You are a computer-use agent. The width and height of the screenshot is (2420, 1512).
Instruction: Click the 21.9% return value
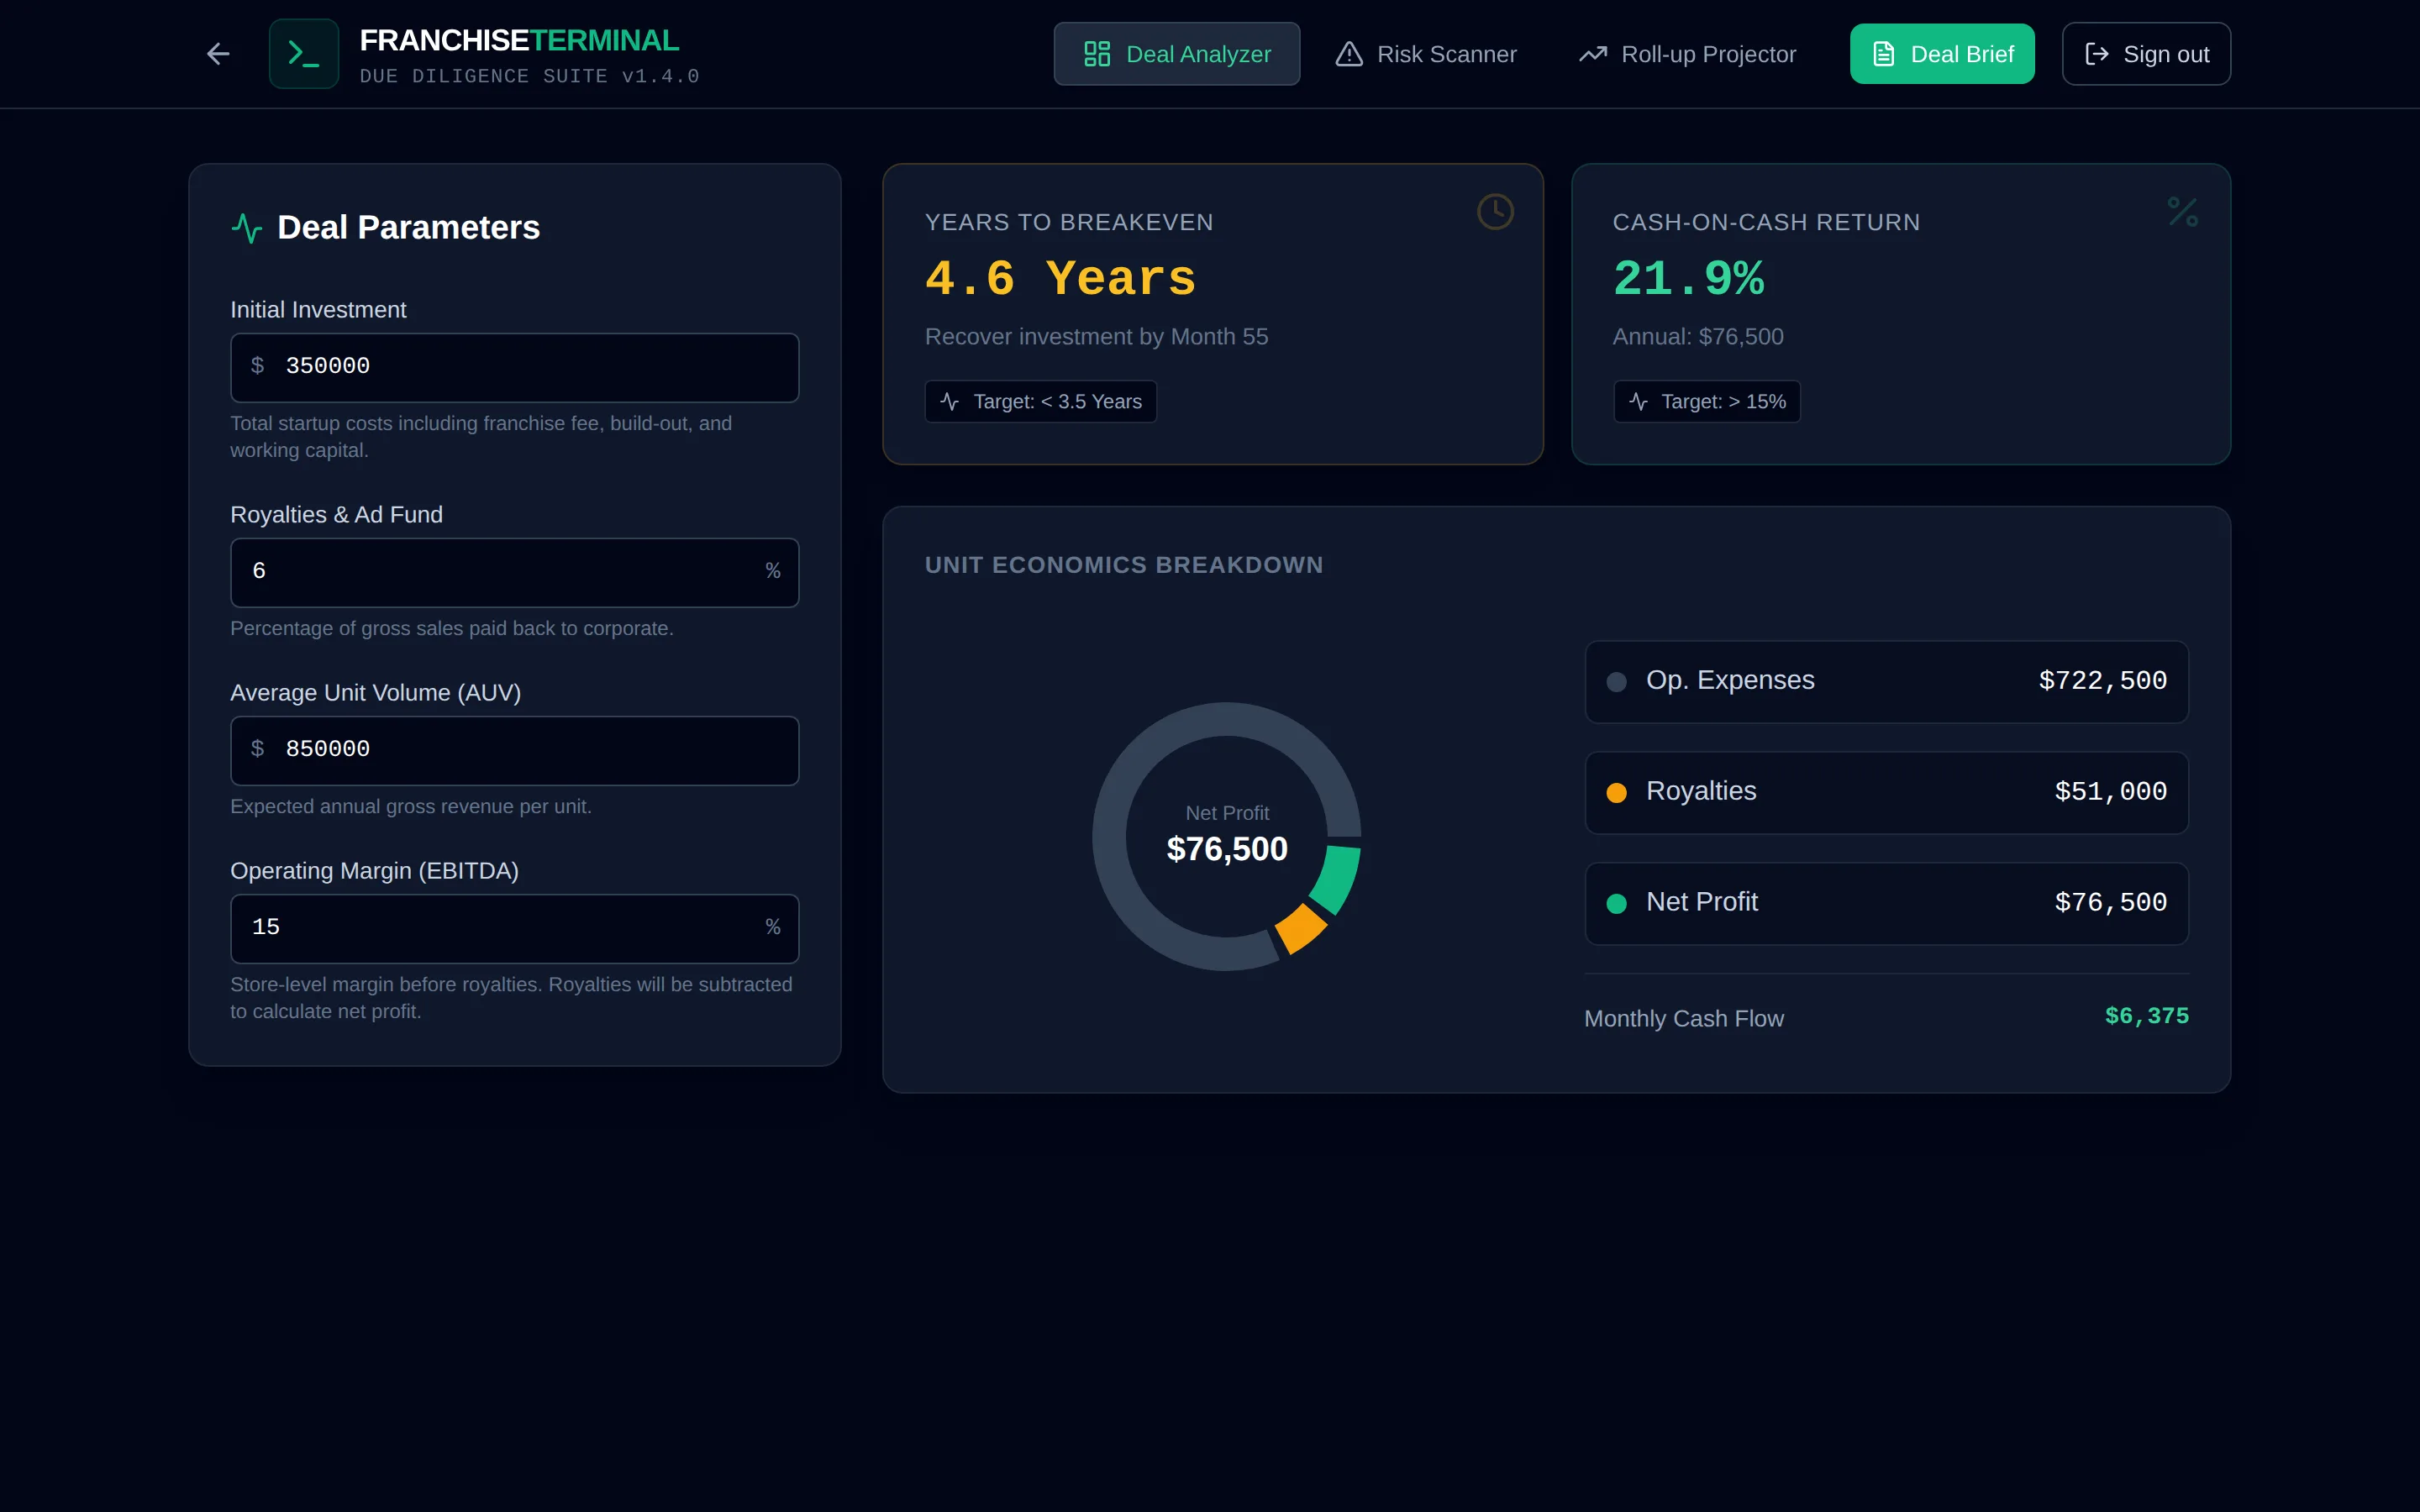click(1688, 279)
